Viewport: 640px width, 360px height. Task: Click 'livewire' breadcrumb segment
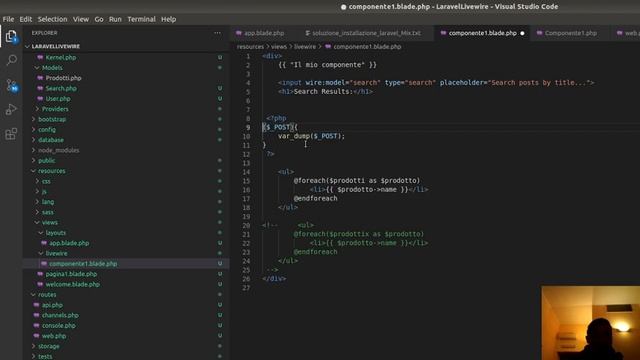305,47
